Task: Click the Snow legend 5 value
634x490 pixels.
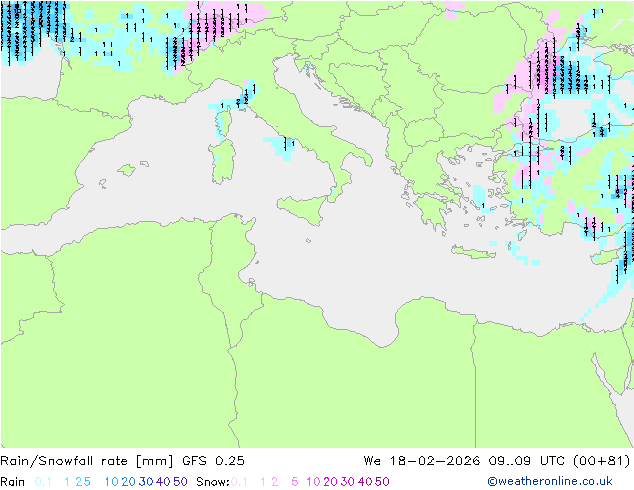Action: tap(295, 482)
